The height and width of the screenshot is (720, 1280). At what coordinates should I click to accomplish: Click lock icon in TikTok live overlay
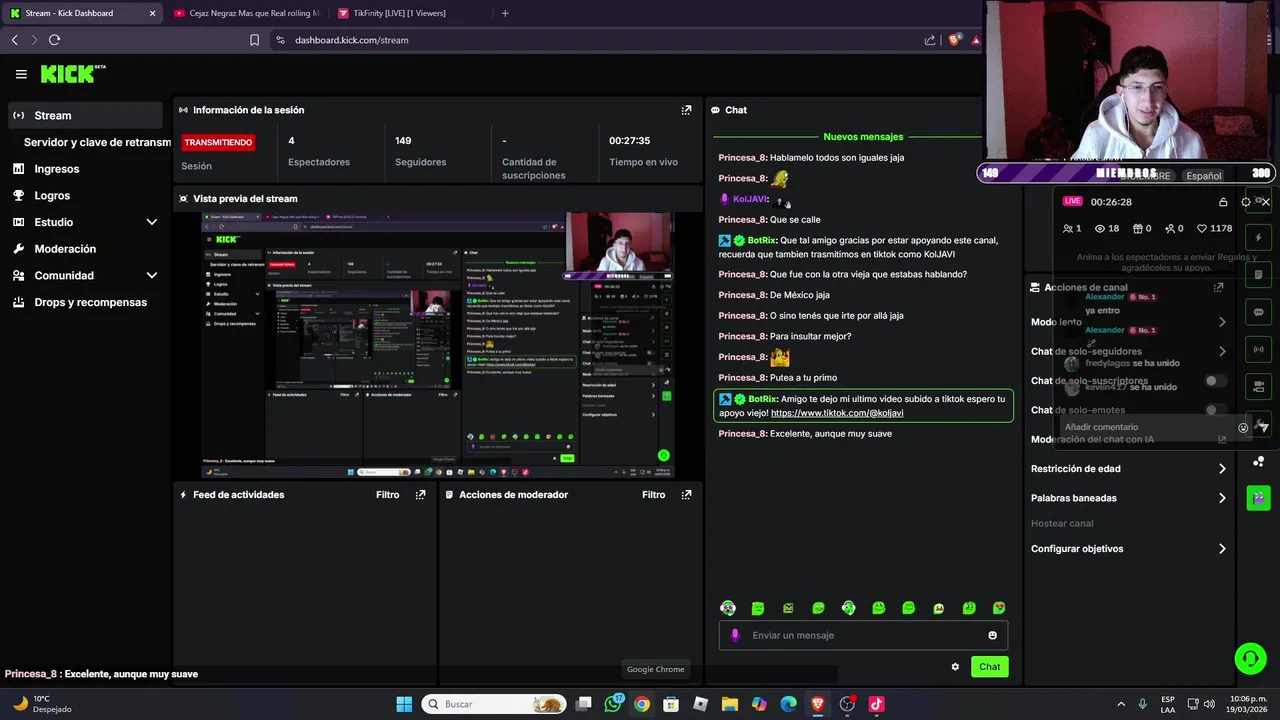1222,202
